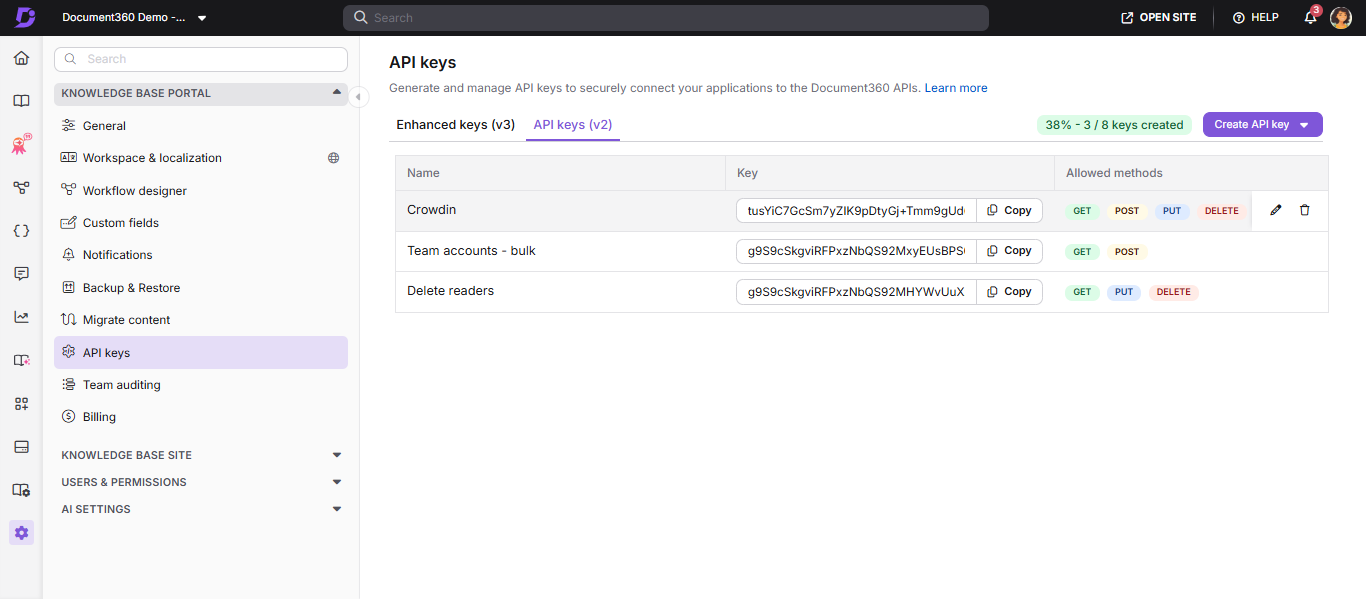Click the PUT tag in Delete readers row

(1124, 292)
